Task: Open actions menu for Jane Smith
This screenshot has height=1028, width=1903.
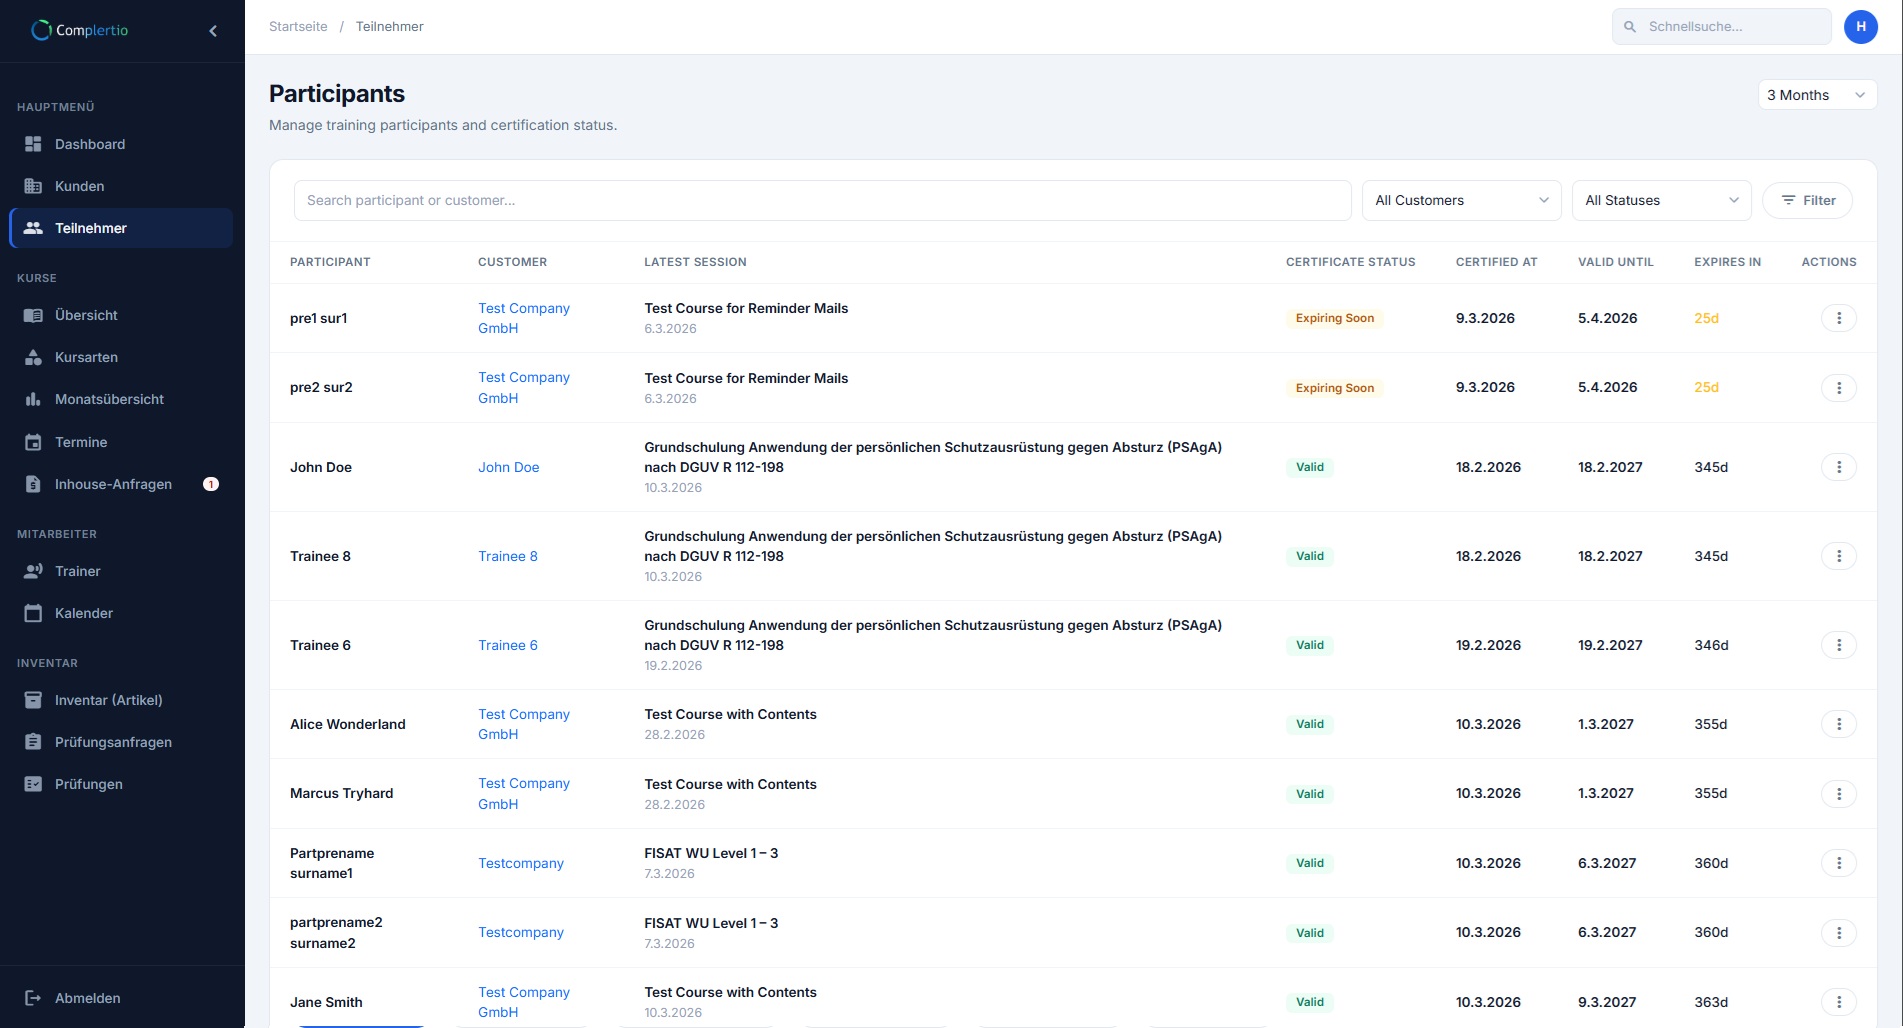Action: coord(1839,1002)
